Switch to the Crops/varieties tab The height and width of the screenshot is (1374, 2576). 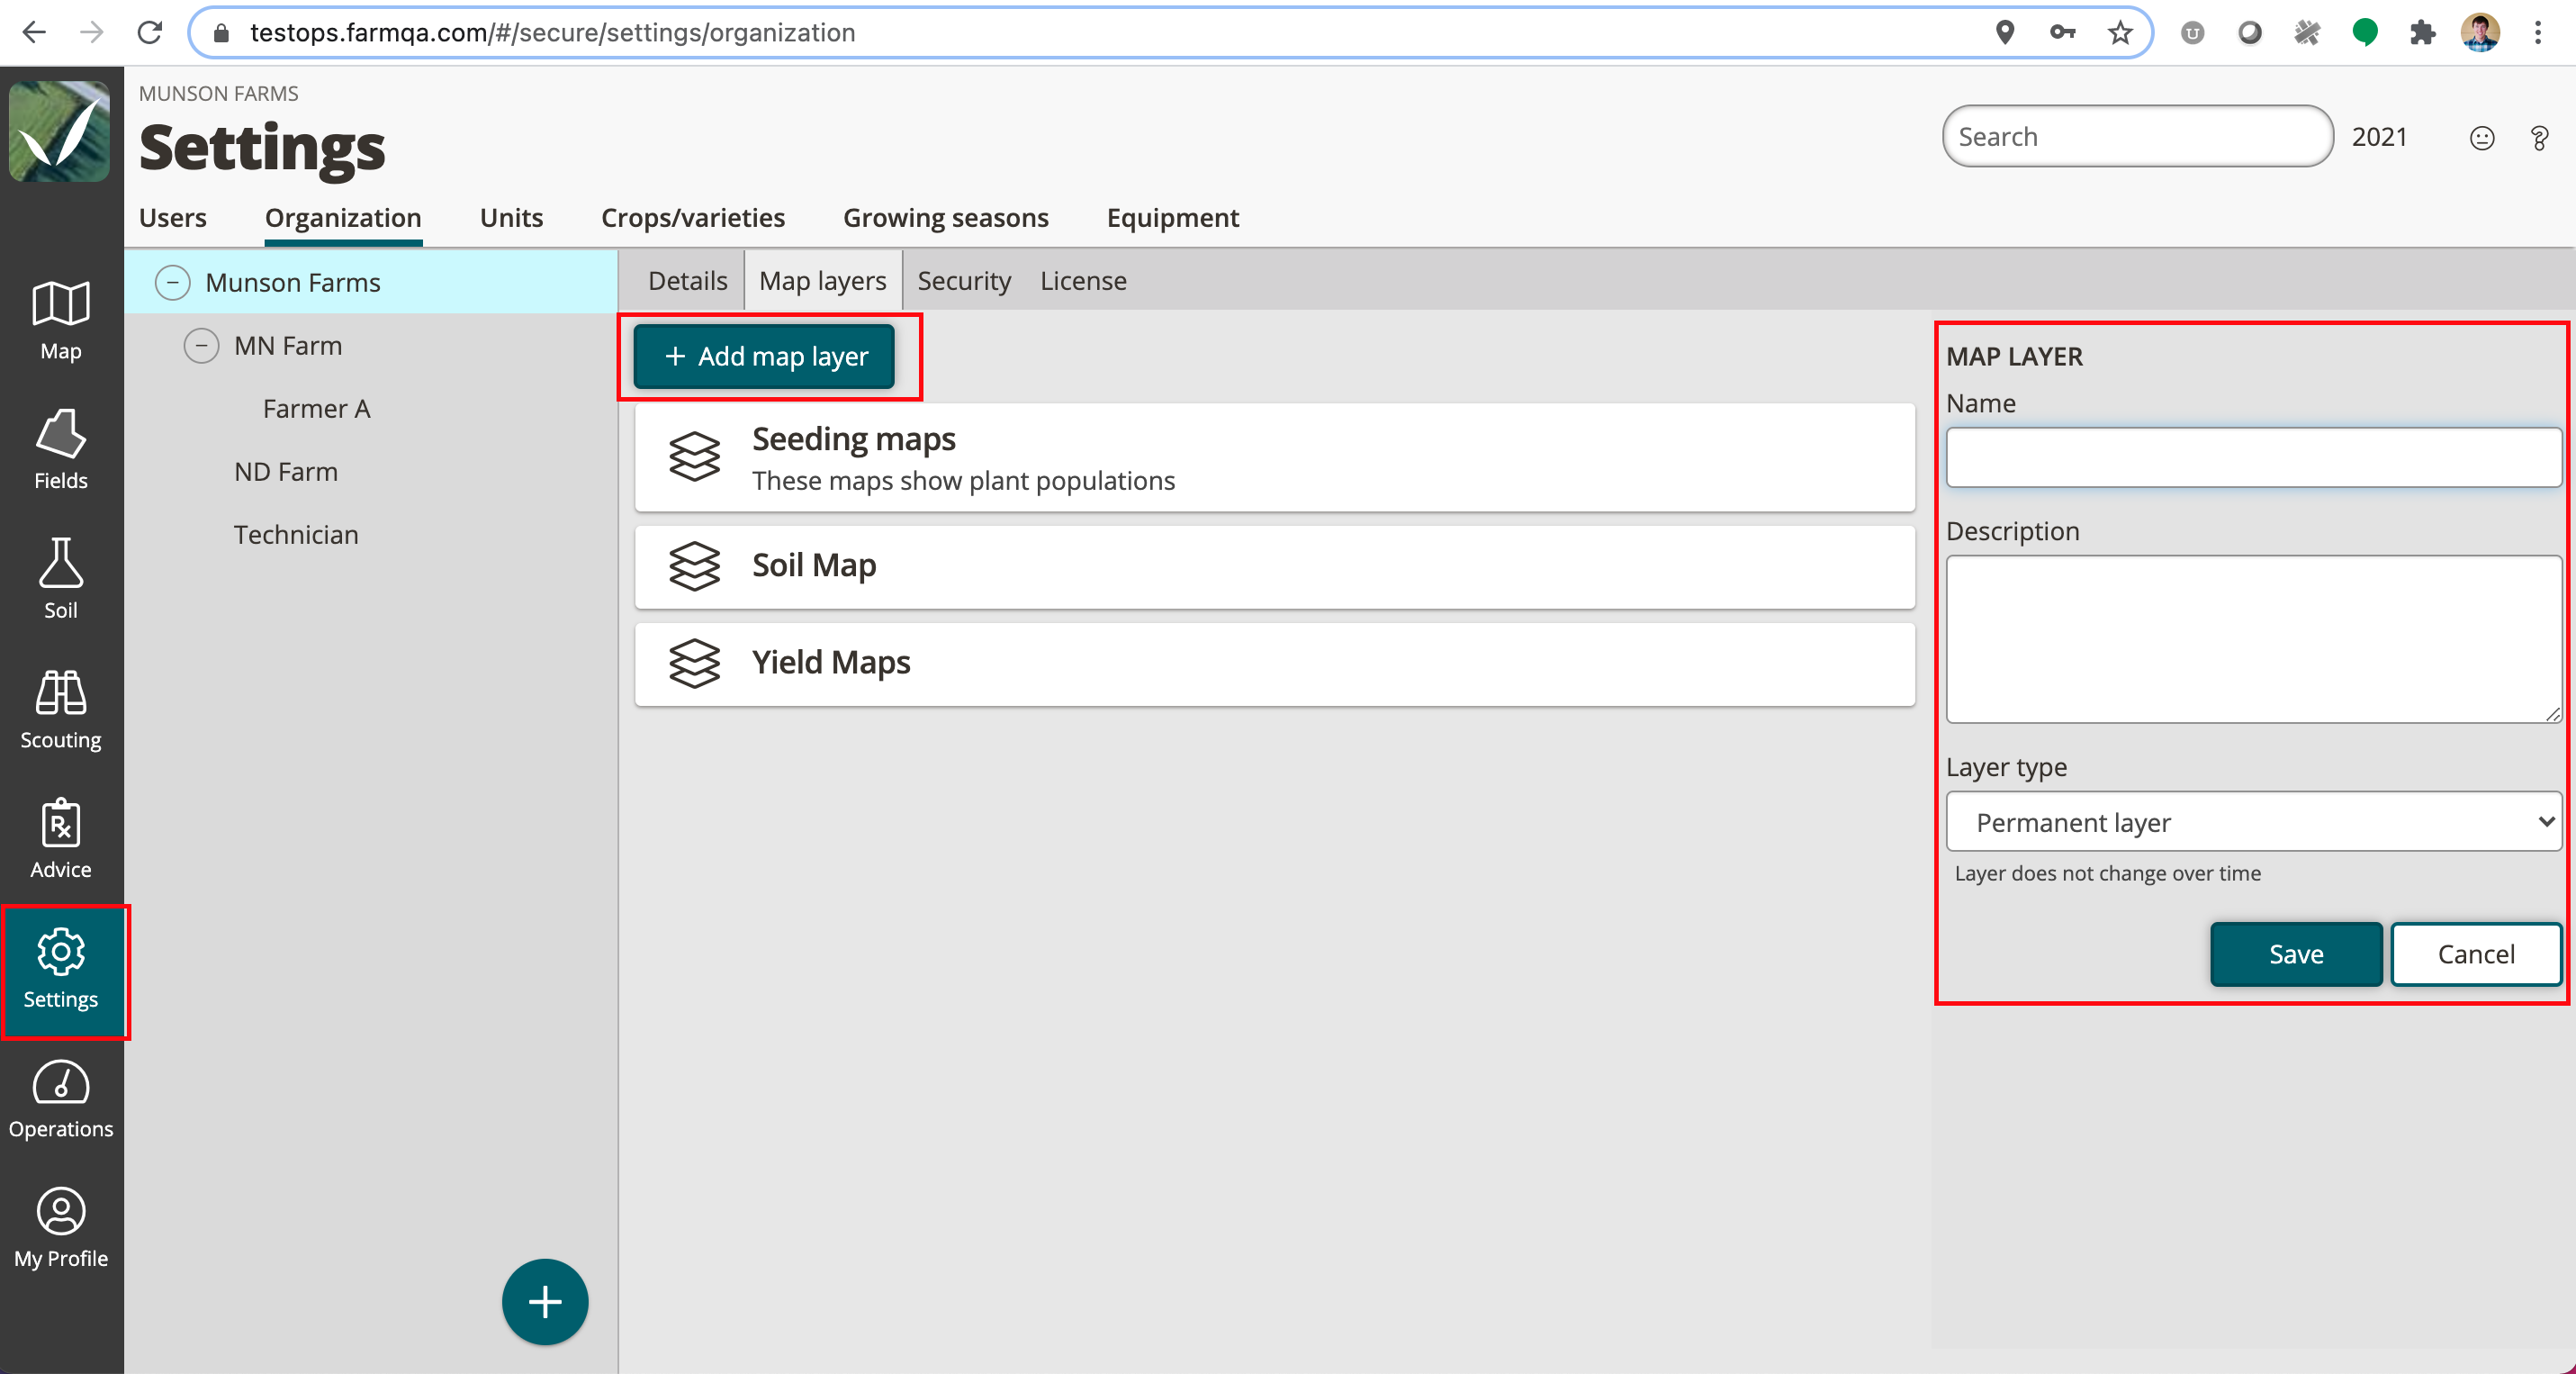(x=693, y=218)
